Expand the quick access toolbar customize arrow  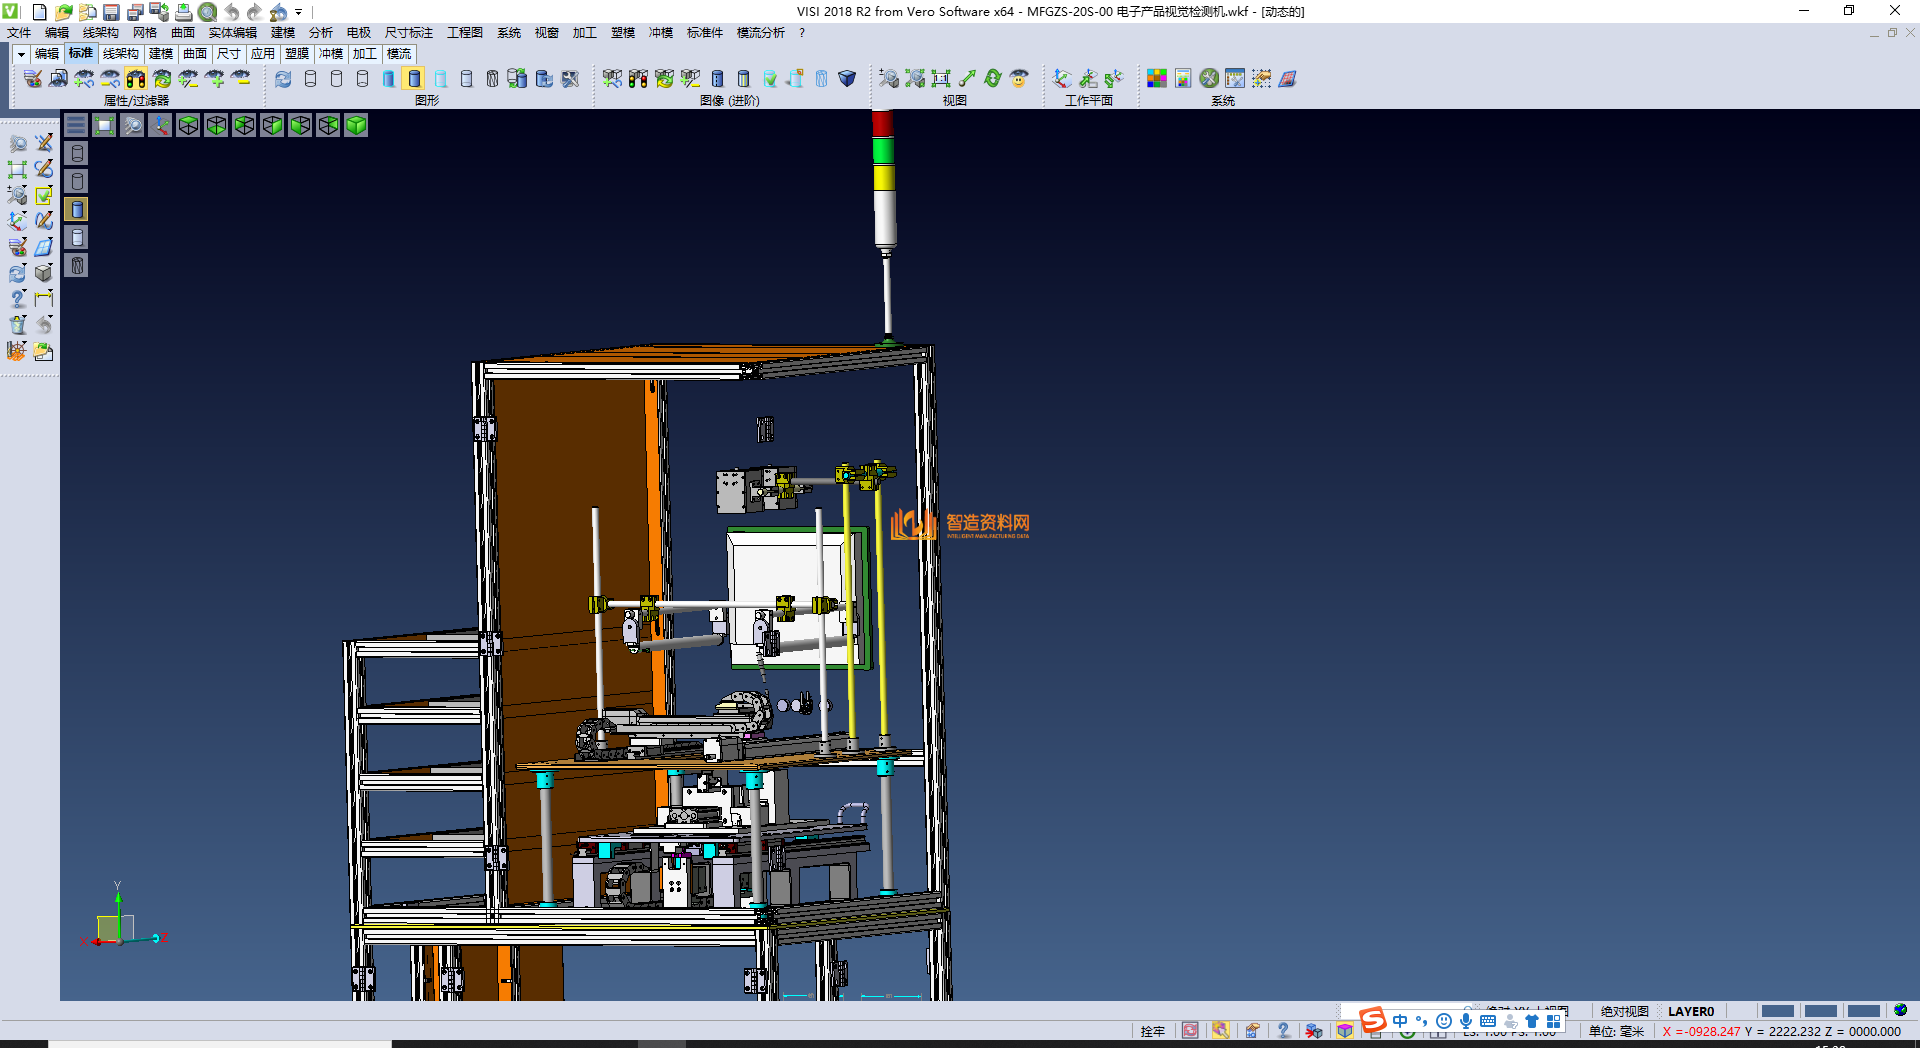(x=299, y=12)
